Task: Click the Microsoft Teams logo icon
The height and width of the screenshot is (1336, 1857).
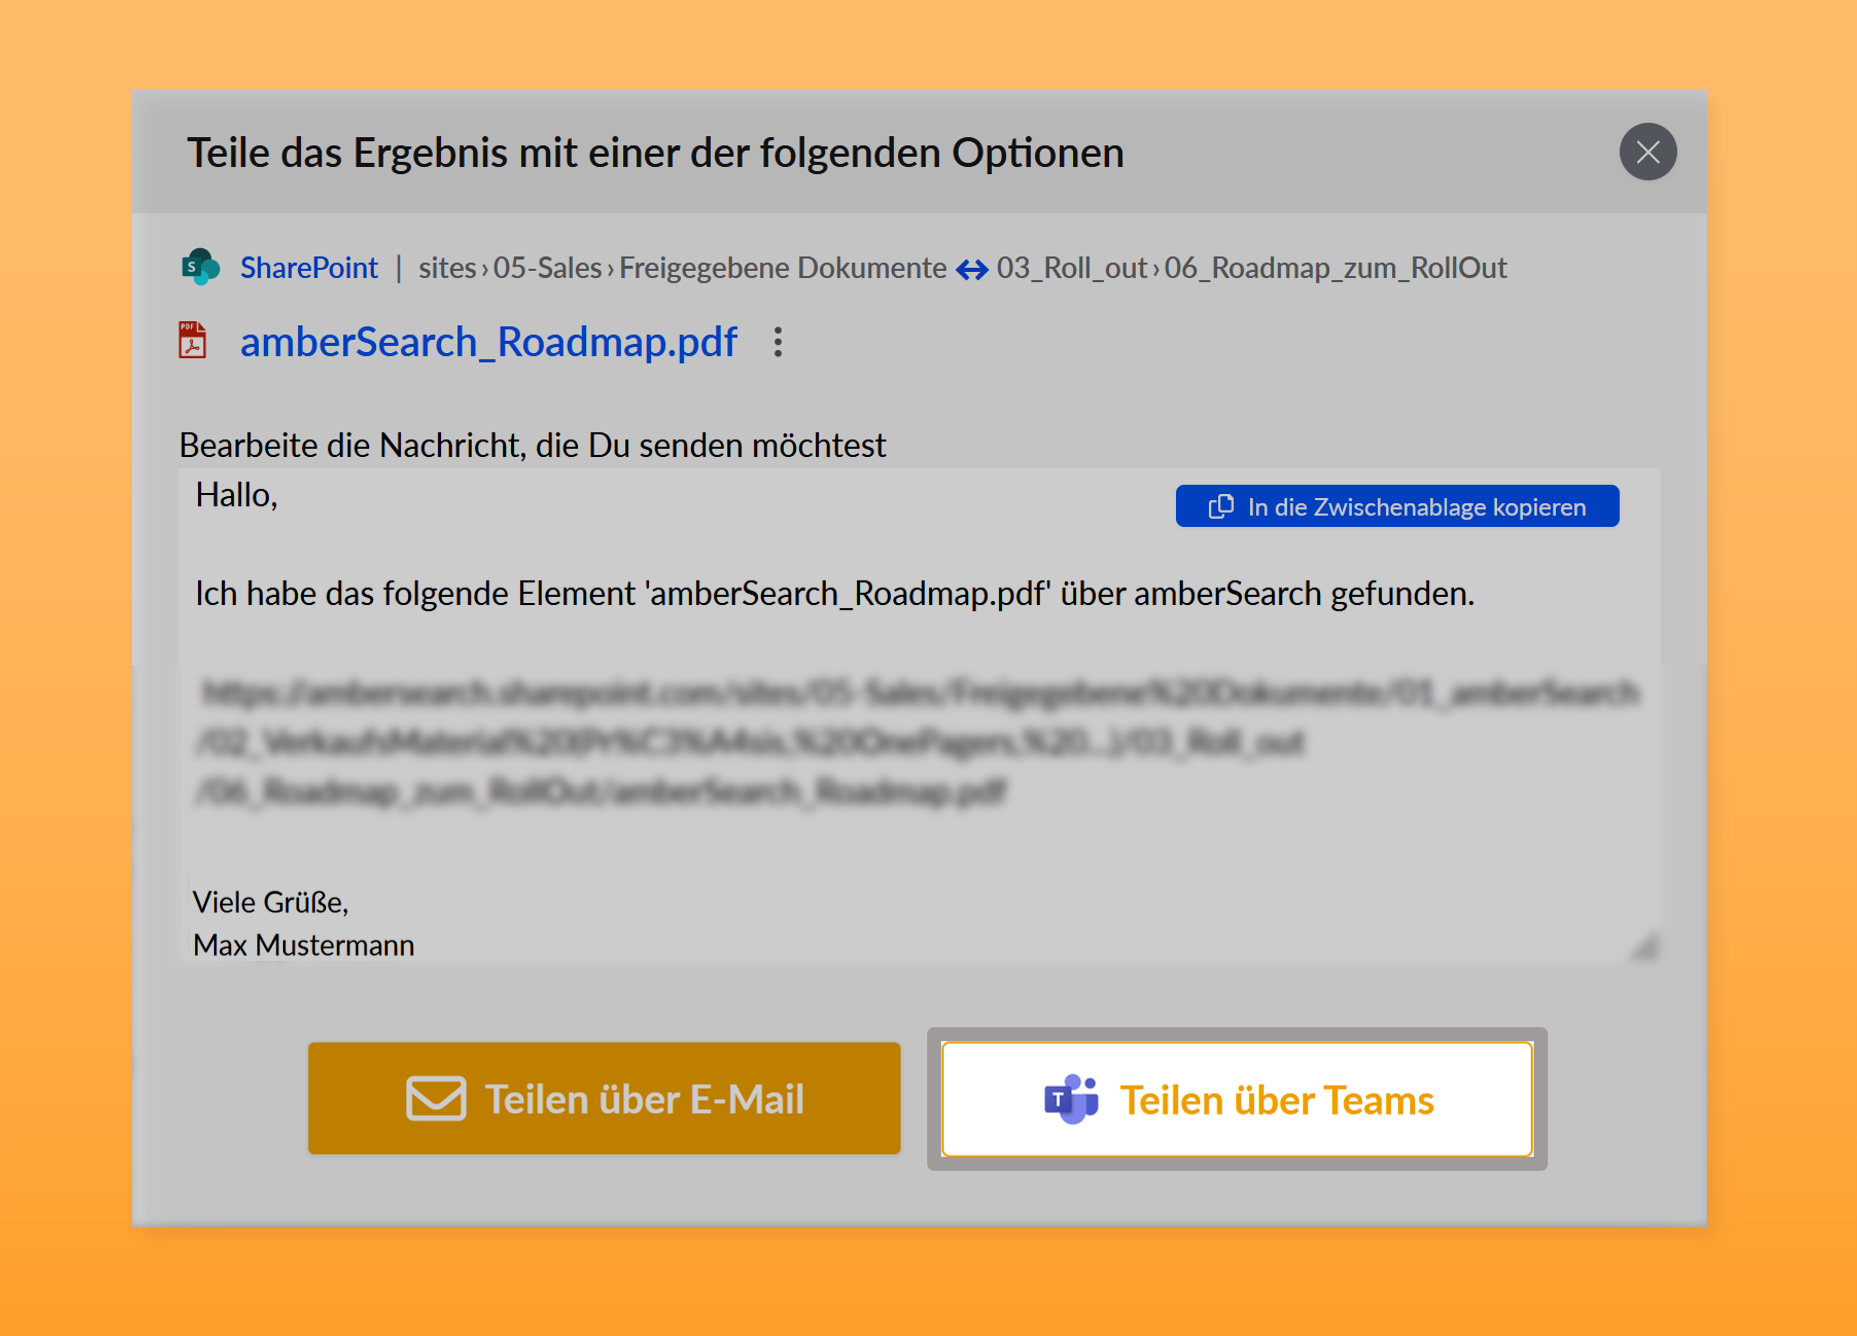Action: pyautogui.click(x=1071, y=1099)
